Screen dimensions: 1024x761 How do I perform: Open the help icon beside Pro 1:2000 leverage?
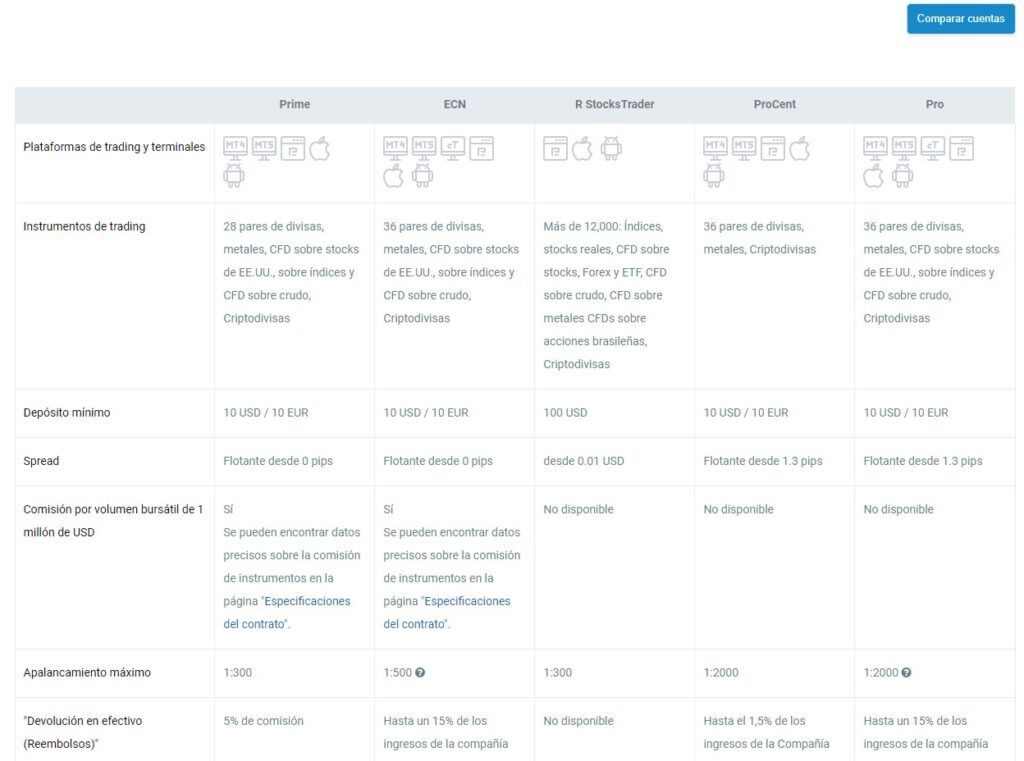click(x=906, y=672)
